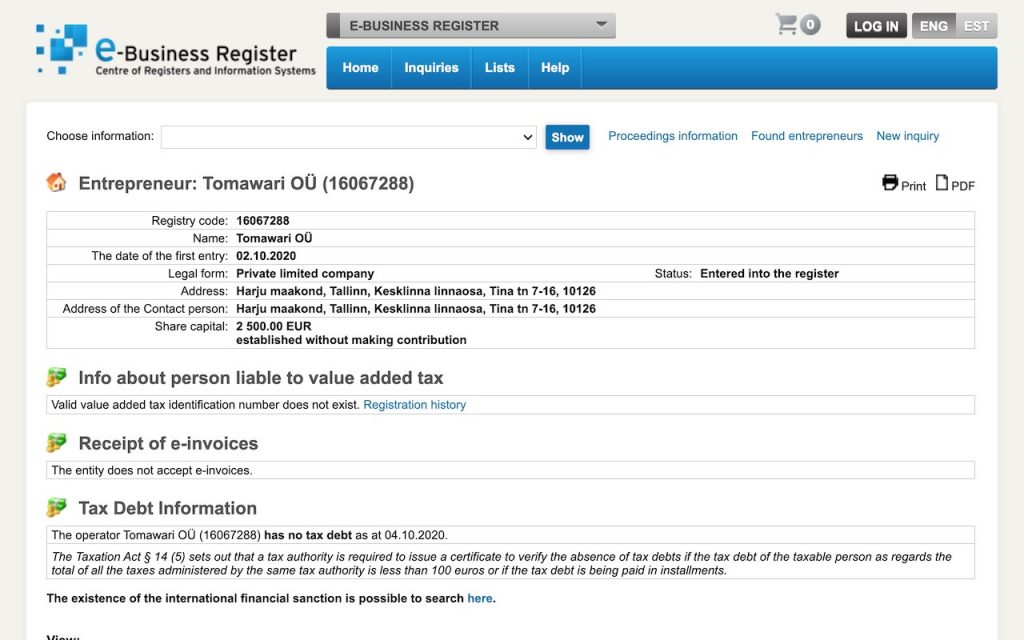Click the 'Choose information:' label
The image size is (1024, 640).
[x=100, y=136]
